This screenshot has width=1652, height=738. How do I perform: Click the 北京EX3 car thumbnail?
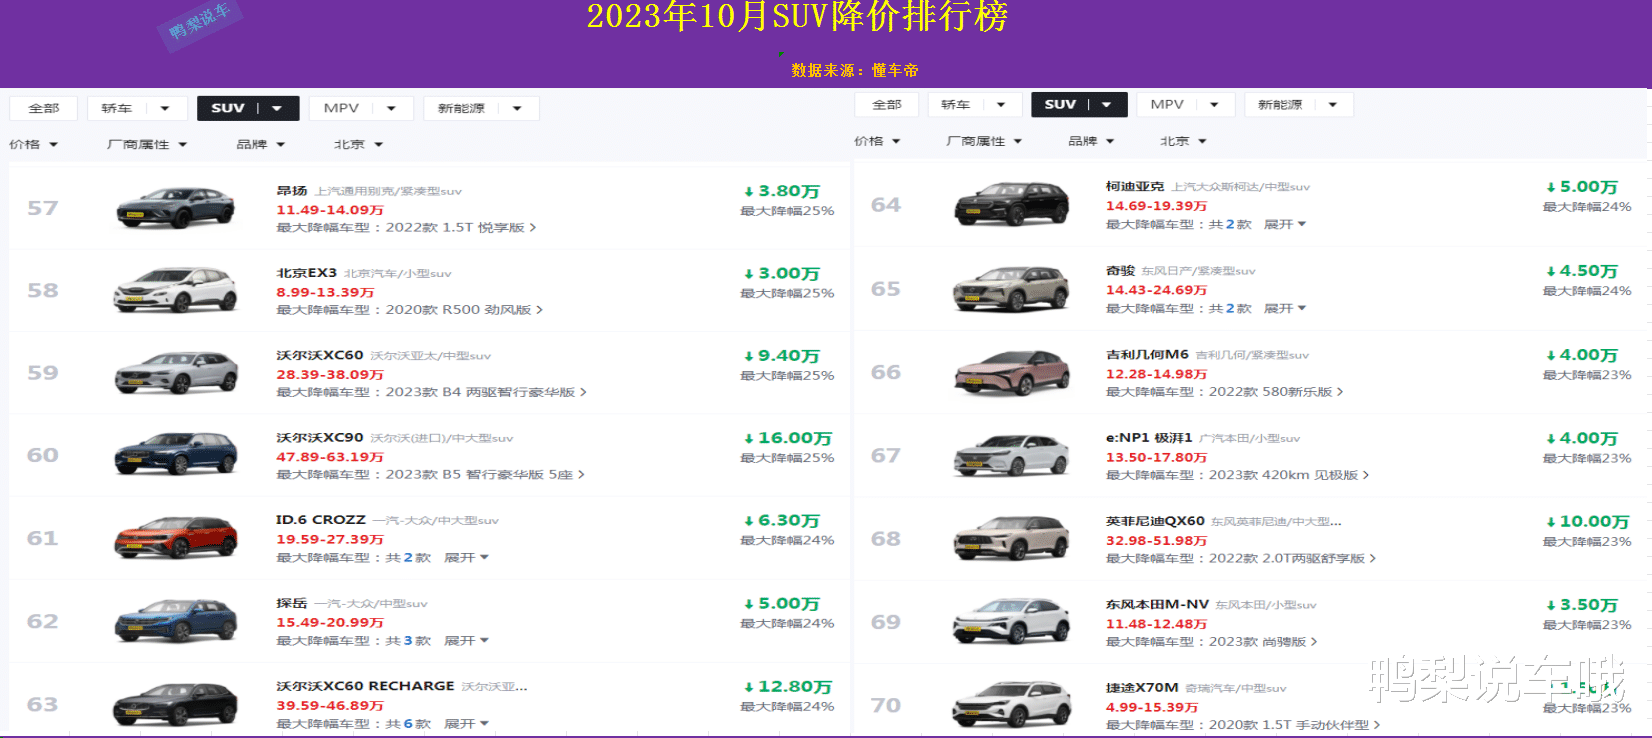coord(176,290)
